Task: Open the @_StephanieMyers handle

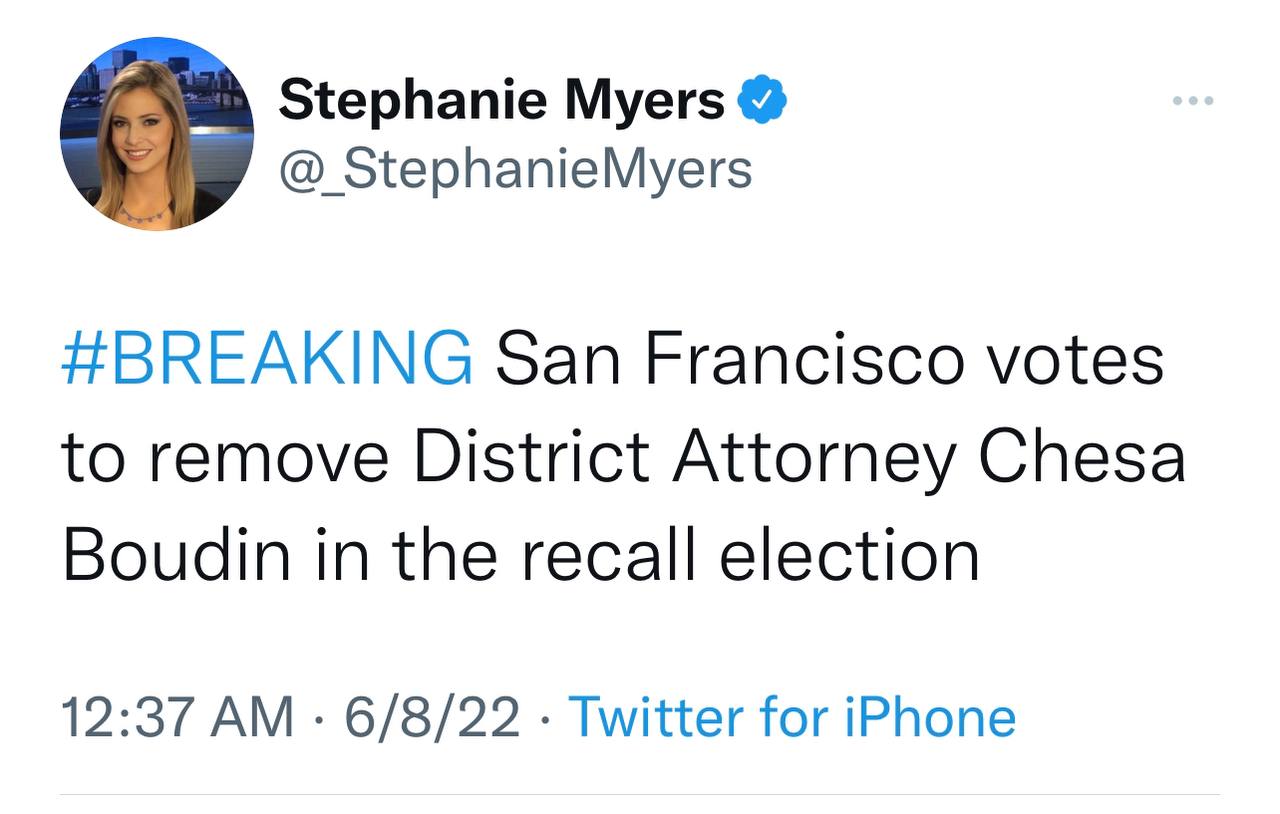Action: [x=515, y=168]
